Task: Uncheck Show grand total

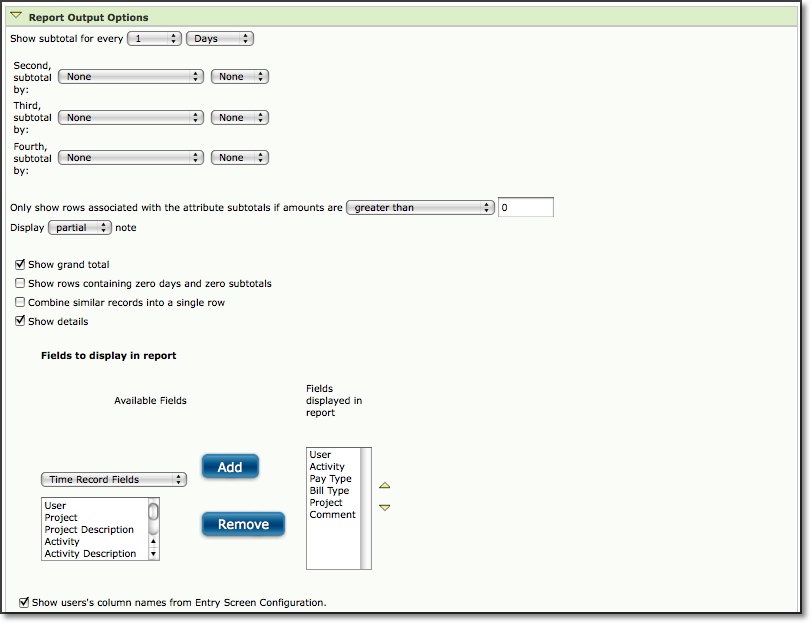Action: pyautogui.click(x=20, y=264)
